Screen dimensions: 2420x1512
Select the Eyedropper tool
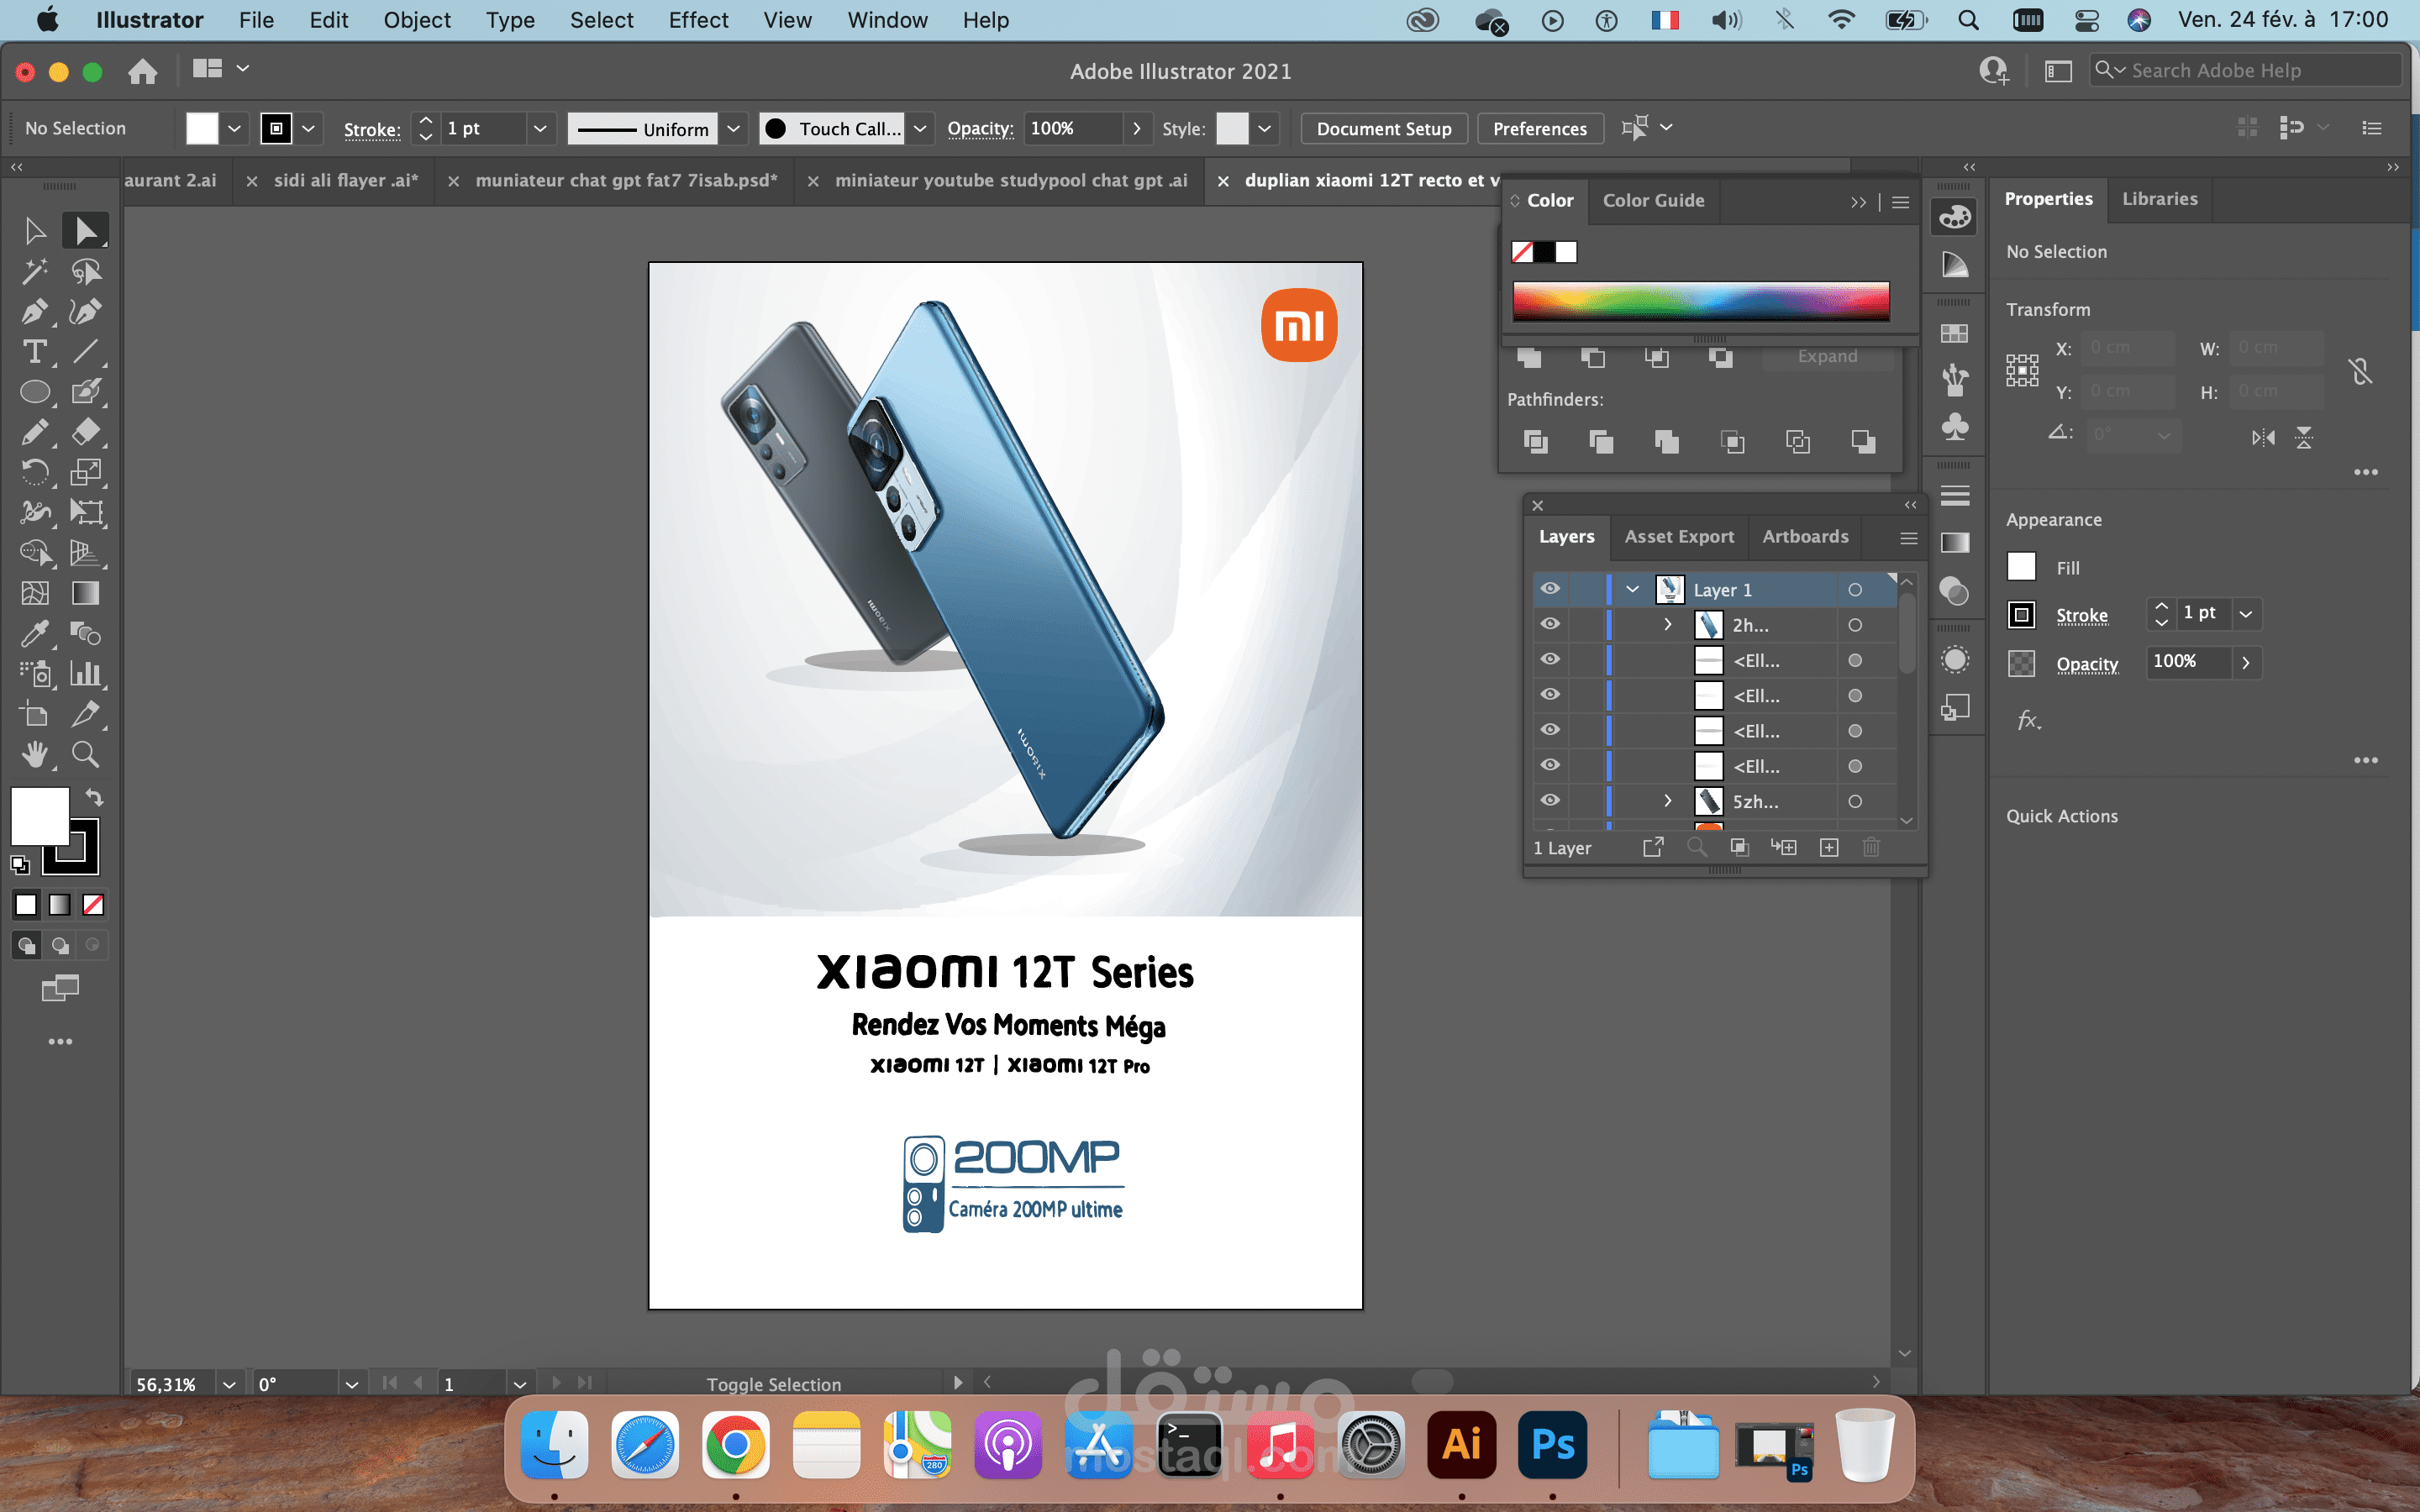click(34, 633)
